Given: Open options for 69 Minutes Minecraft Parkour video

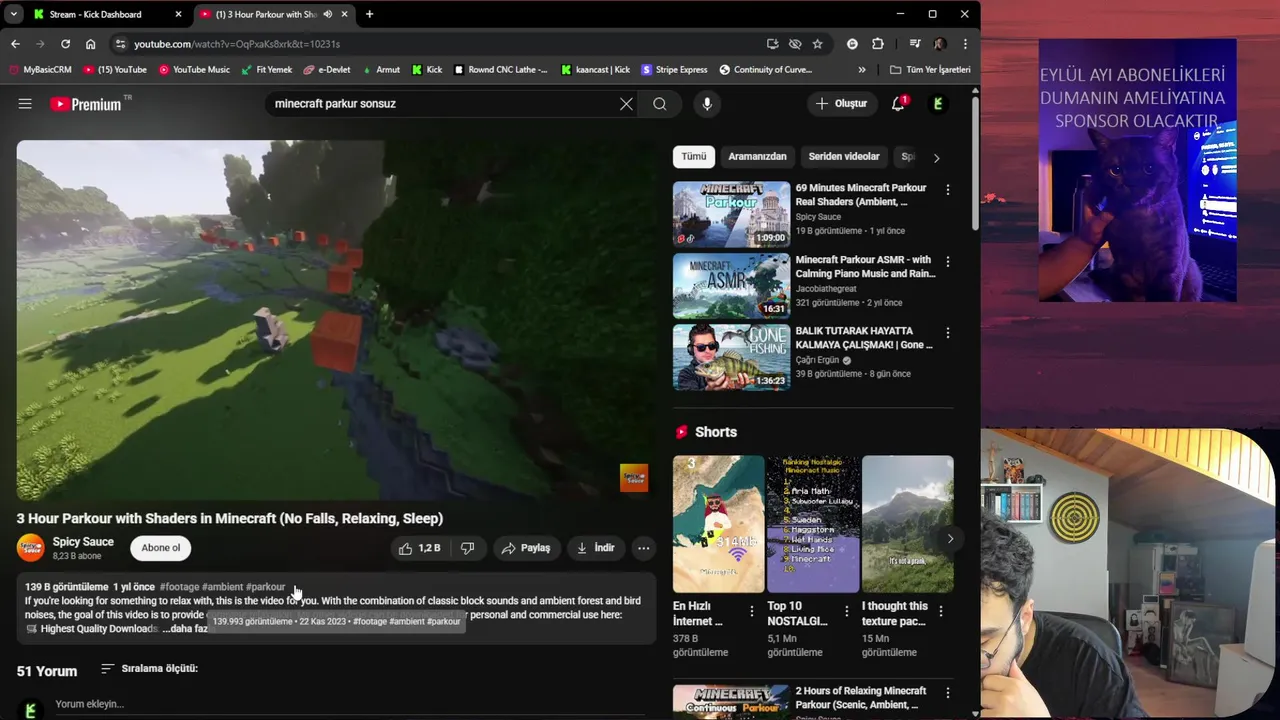Looking at the screenshot, I should click(x=948, y=190).
